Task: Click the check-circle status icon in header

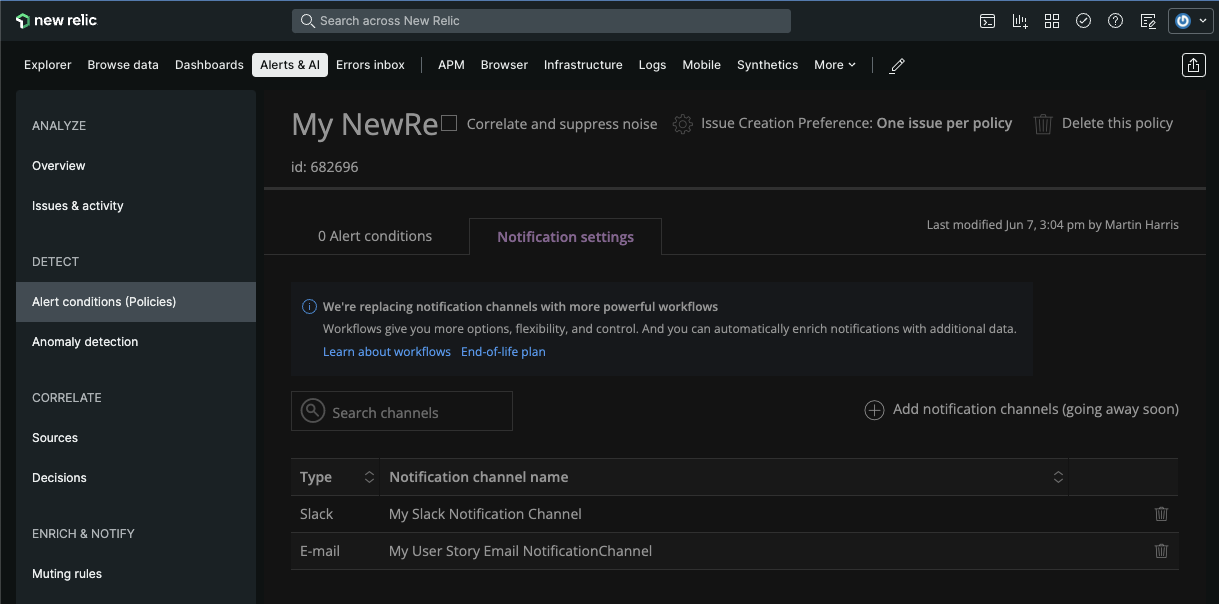Action: [1083, 21]
